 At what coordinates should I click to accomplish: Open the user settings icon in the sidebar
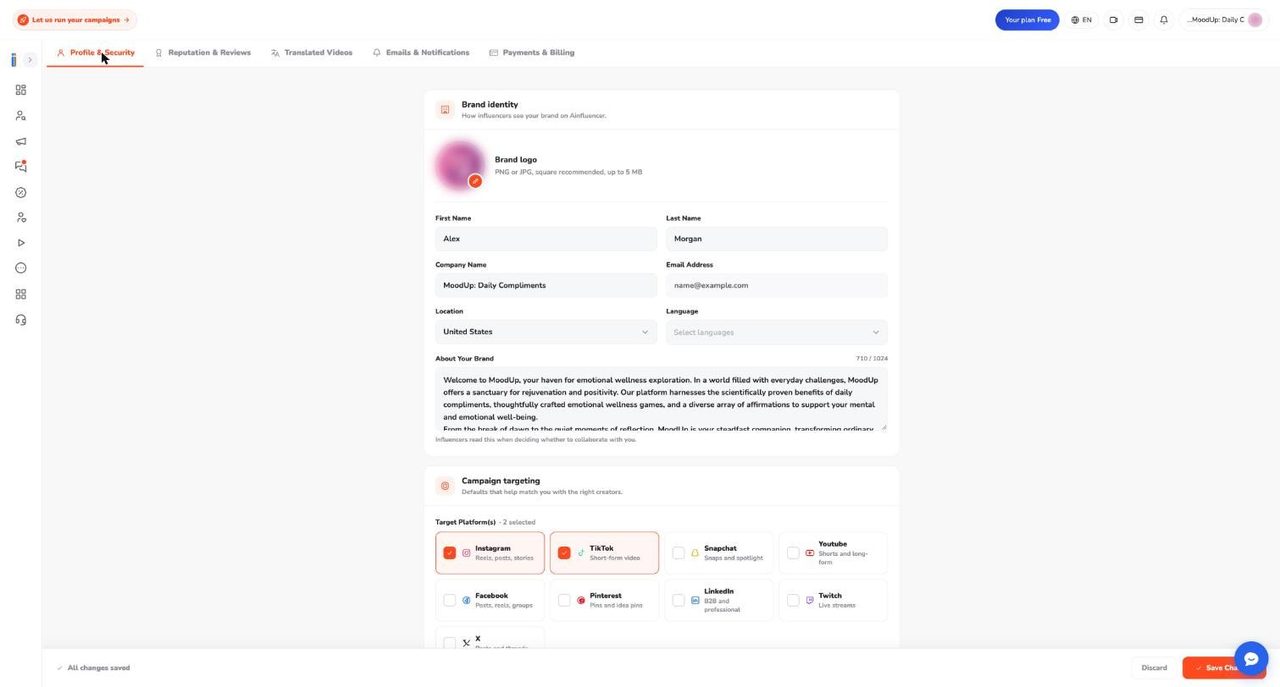pos(21,217)
